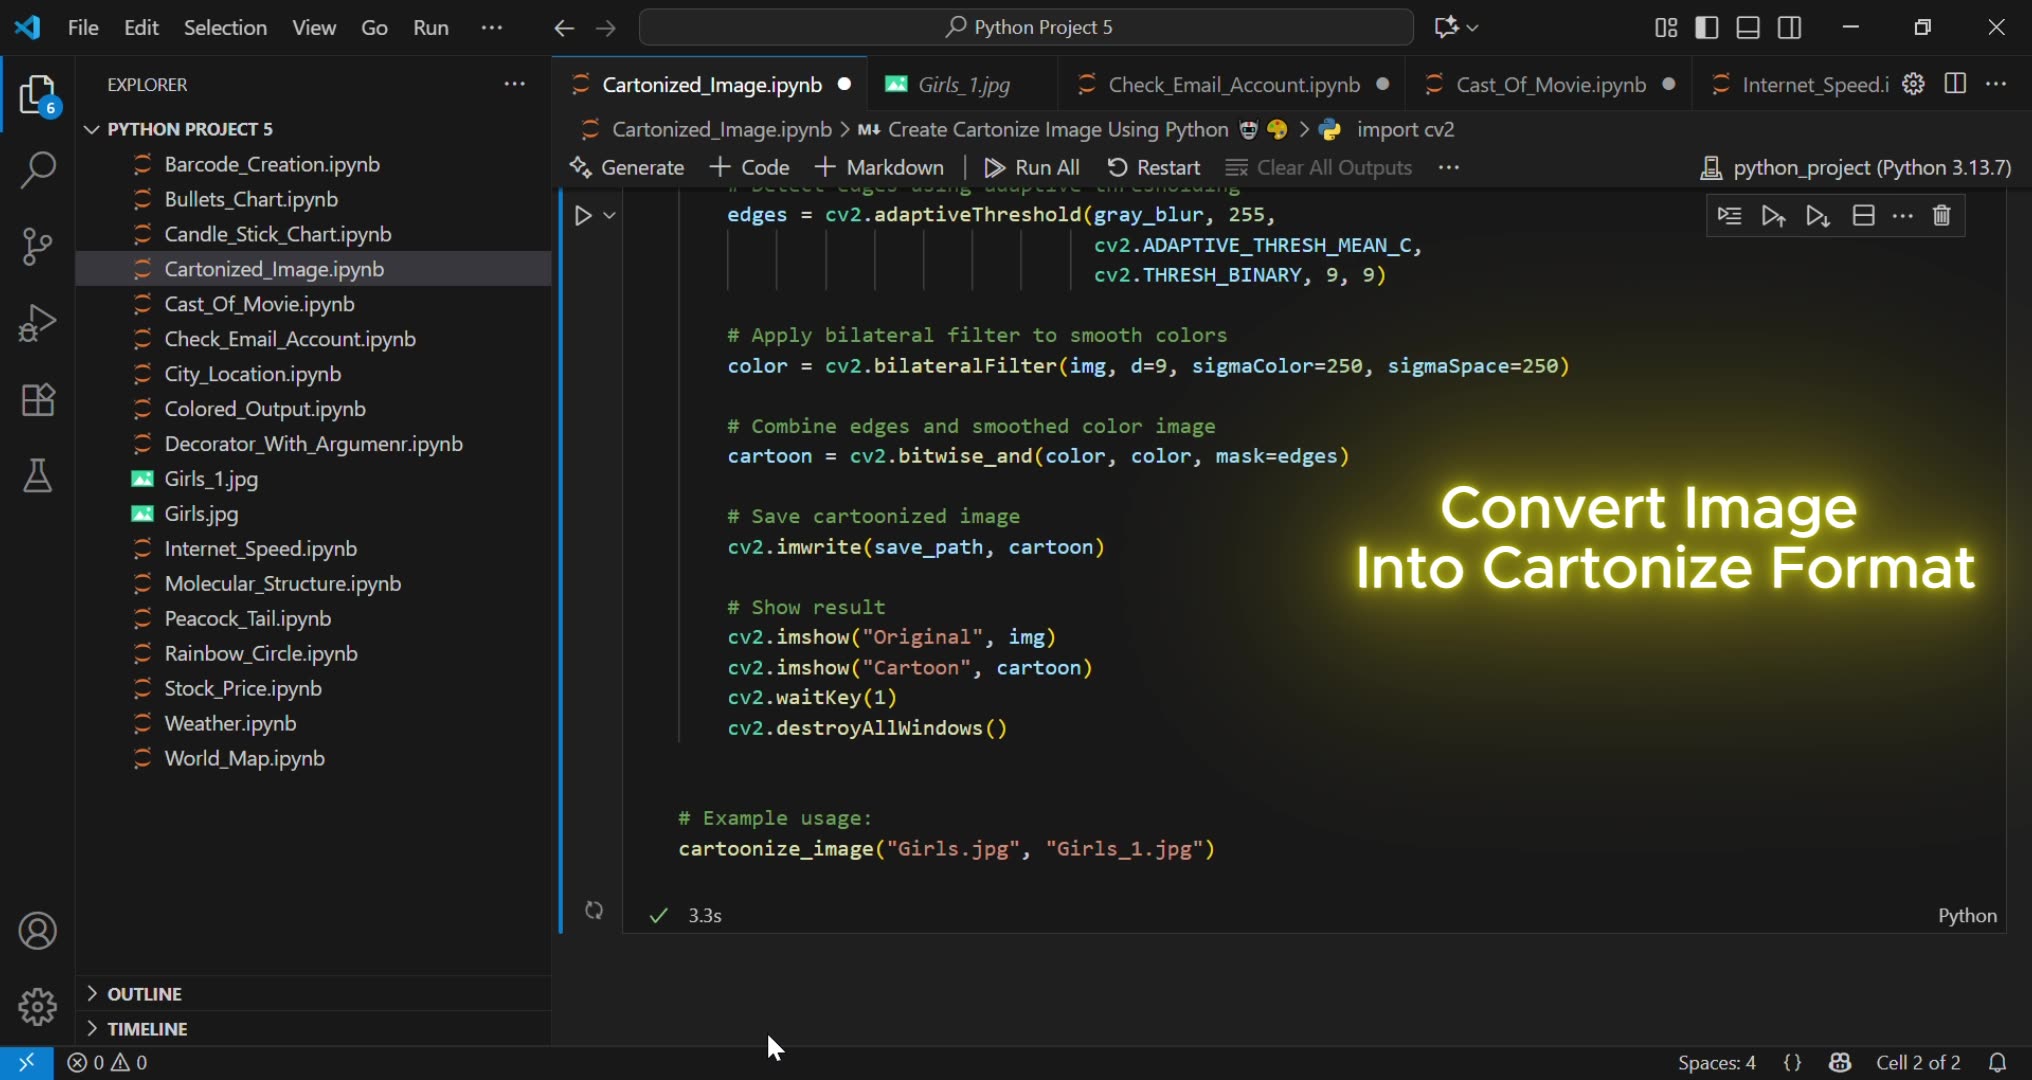This screenshot has height=1080, width=2032.
Task: Switch to the Check_Email_Account.ipynb tab
Action: tap(1233, 85)
